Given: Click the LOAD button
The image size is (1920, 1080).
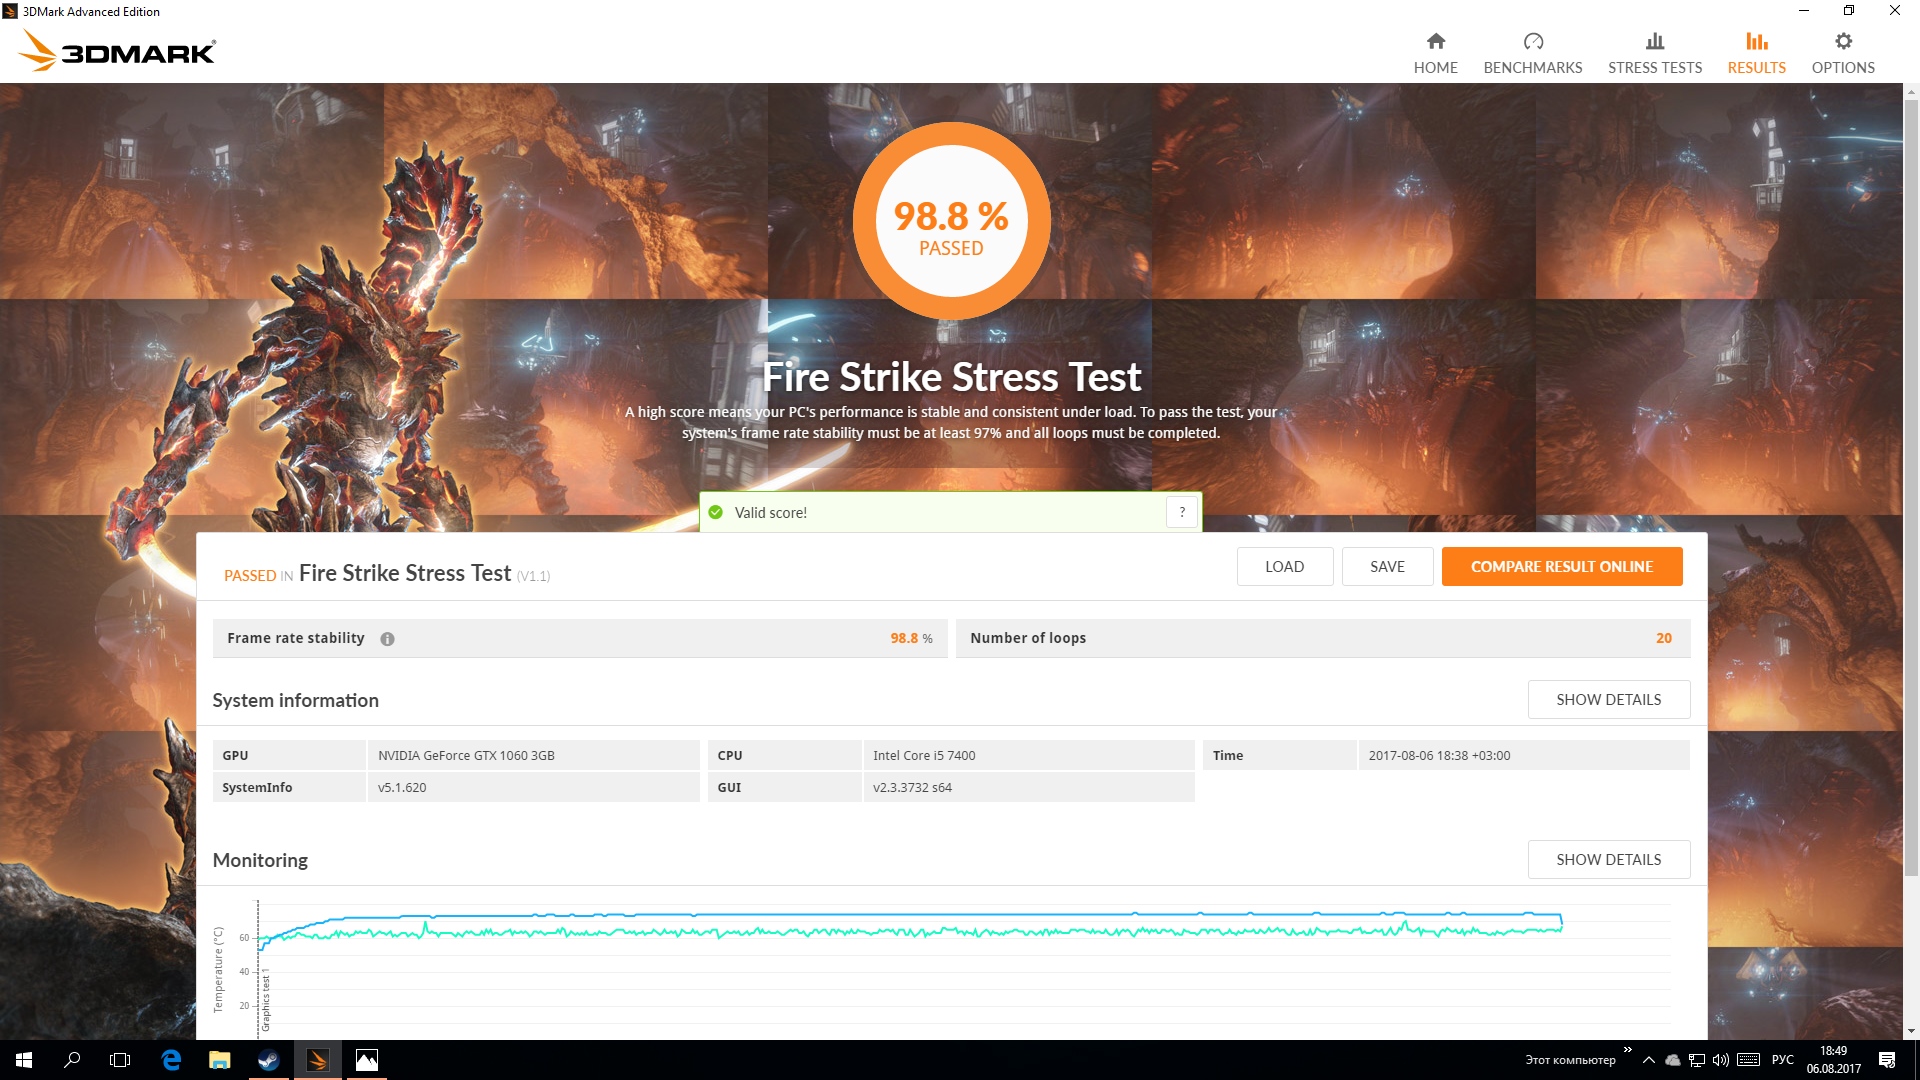Looking at the screenshot, I should 1284,566.
